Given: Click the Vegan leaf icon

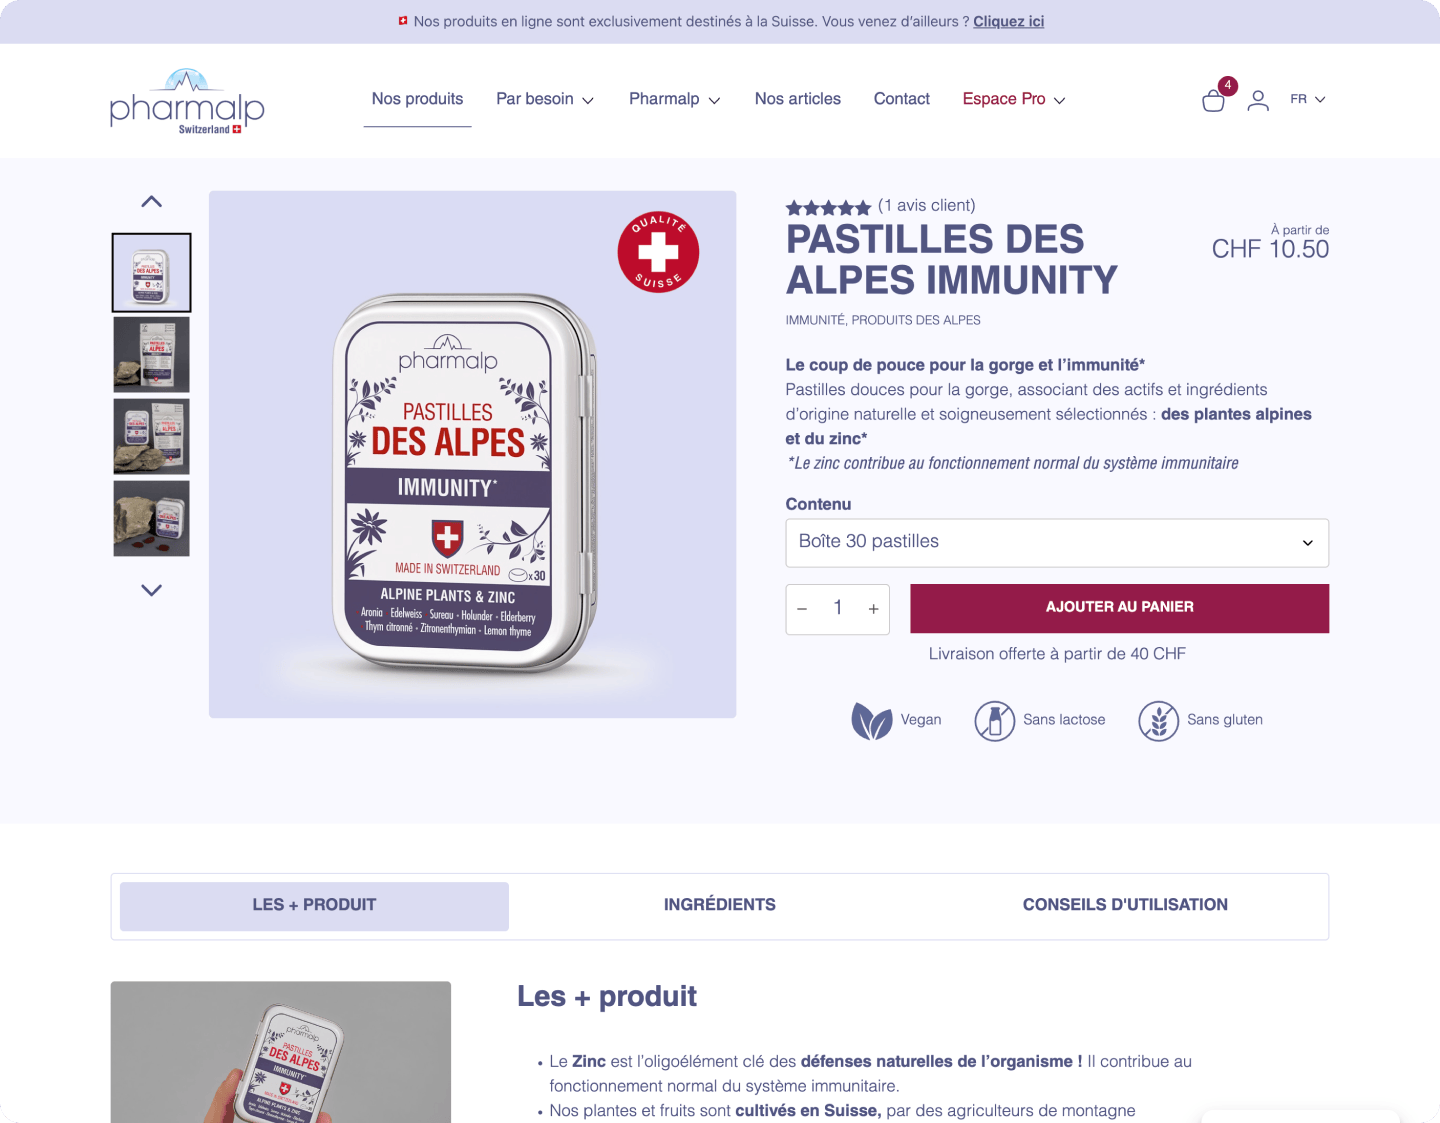Looking at the screenshot, I should (871, 720).
